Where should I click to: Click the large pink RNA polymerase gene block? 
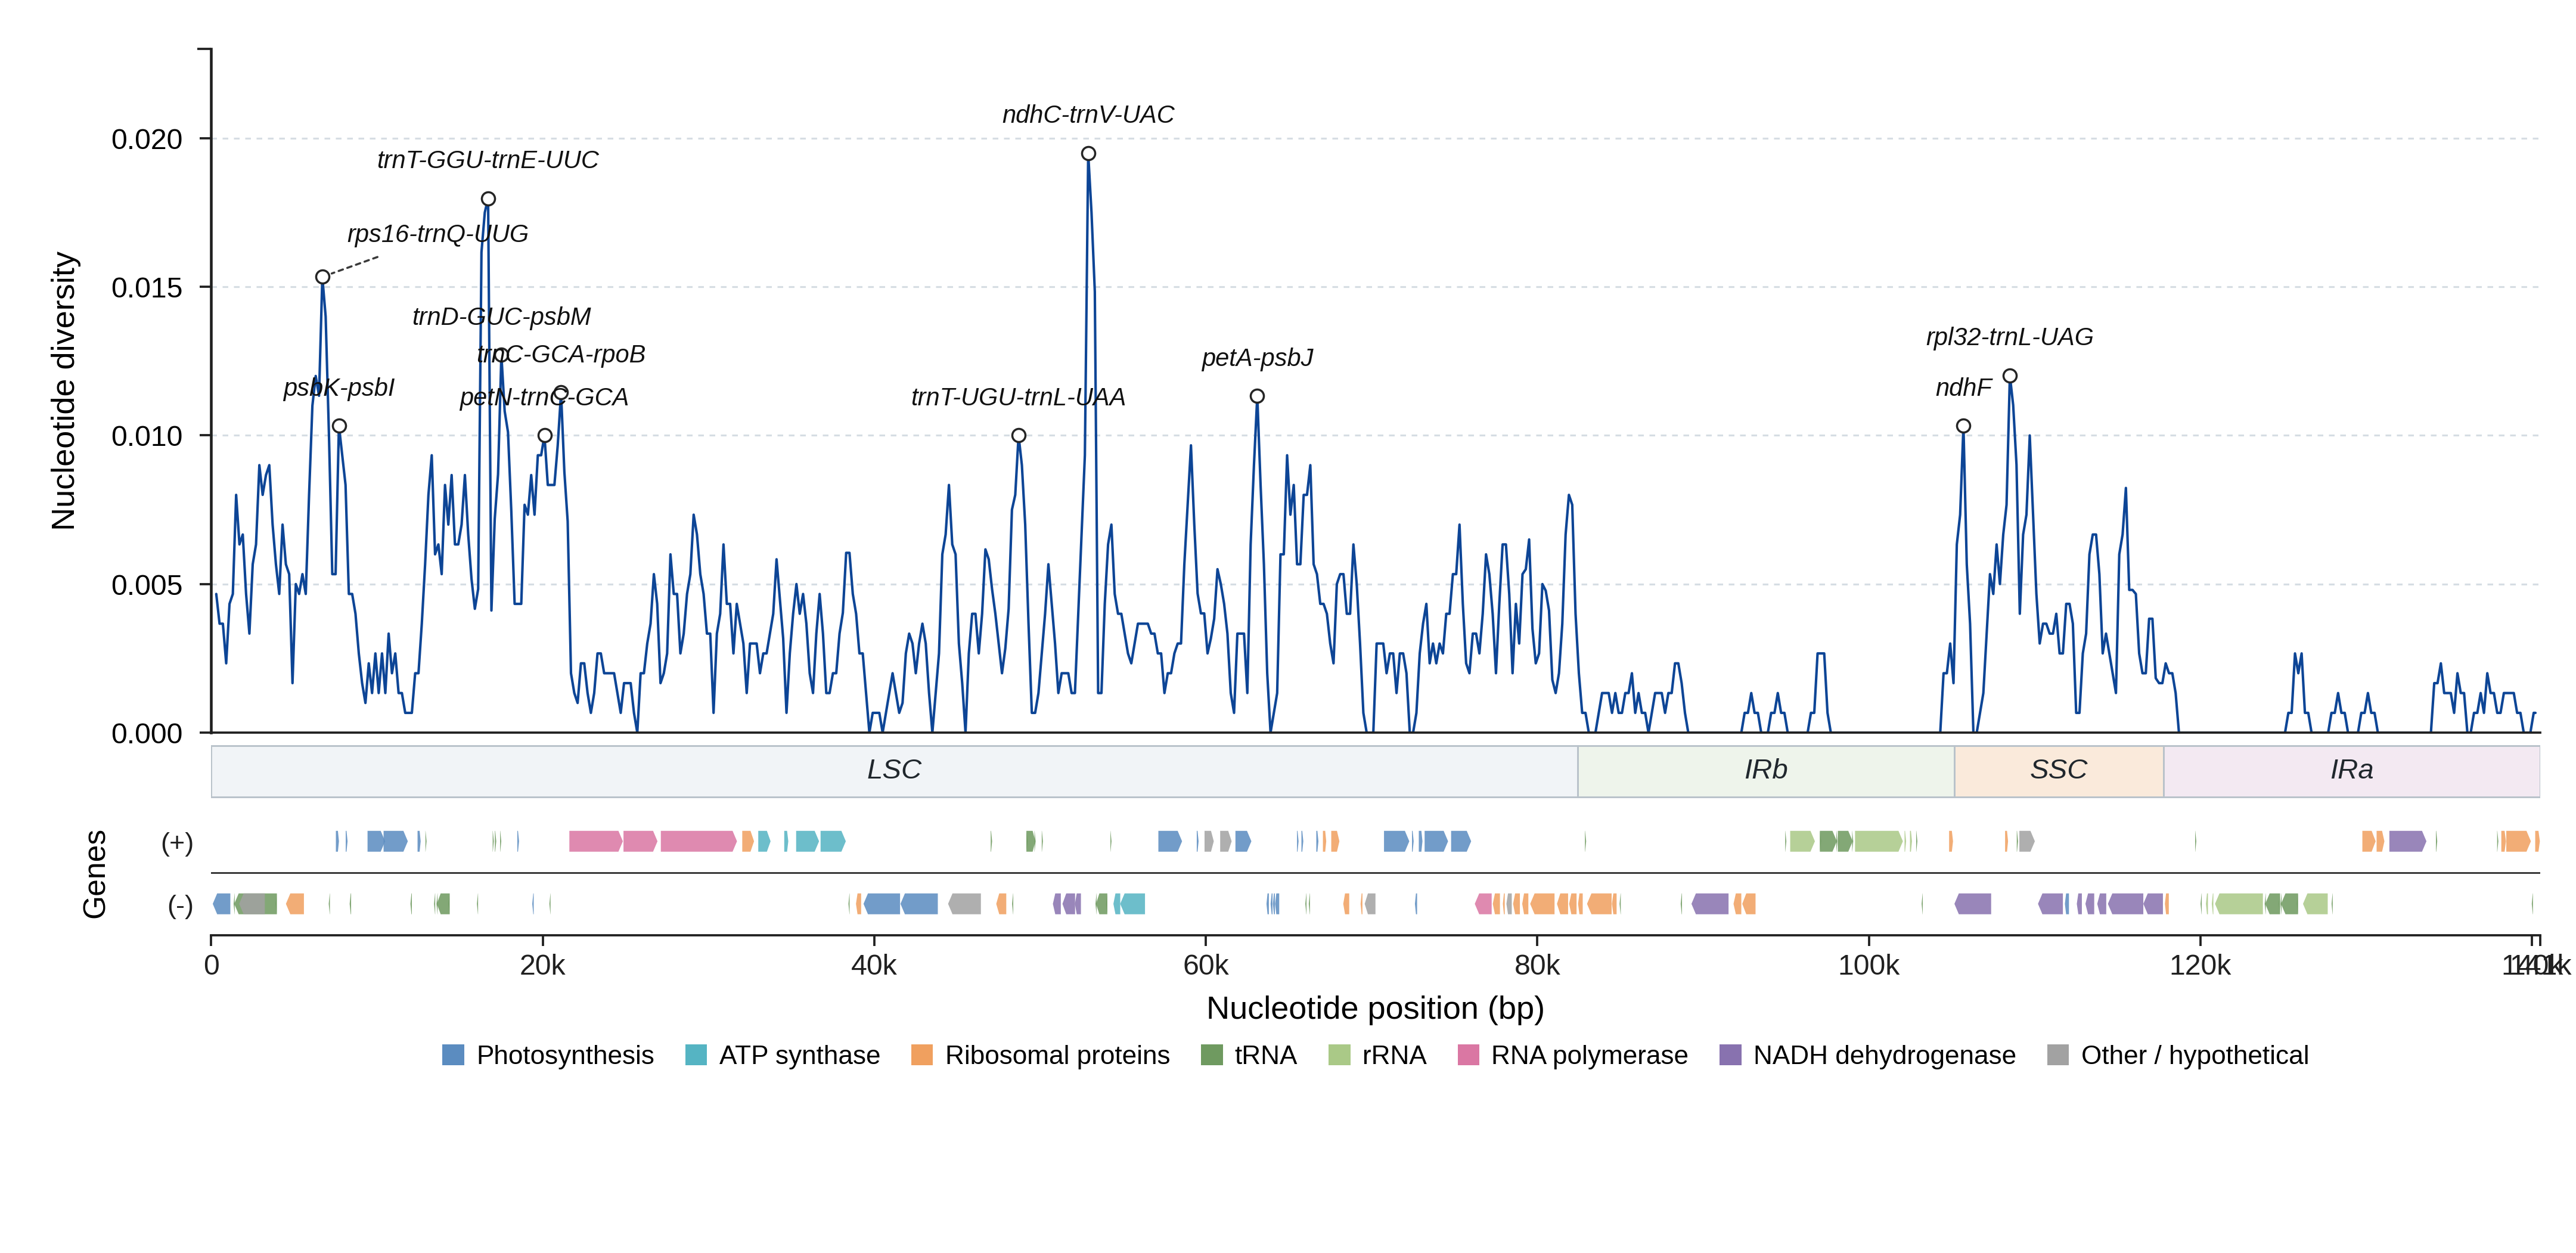tap(698, 841)
